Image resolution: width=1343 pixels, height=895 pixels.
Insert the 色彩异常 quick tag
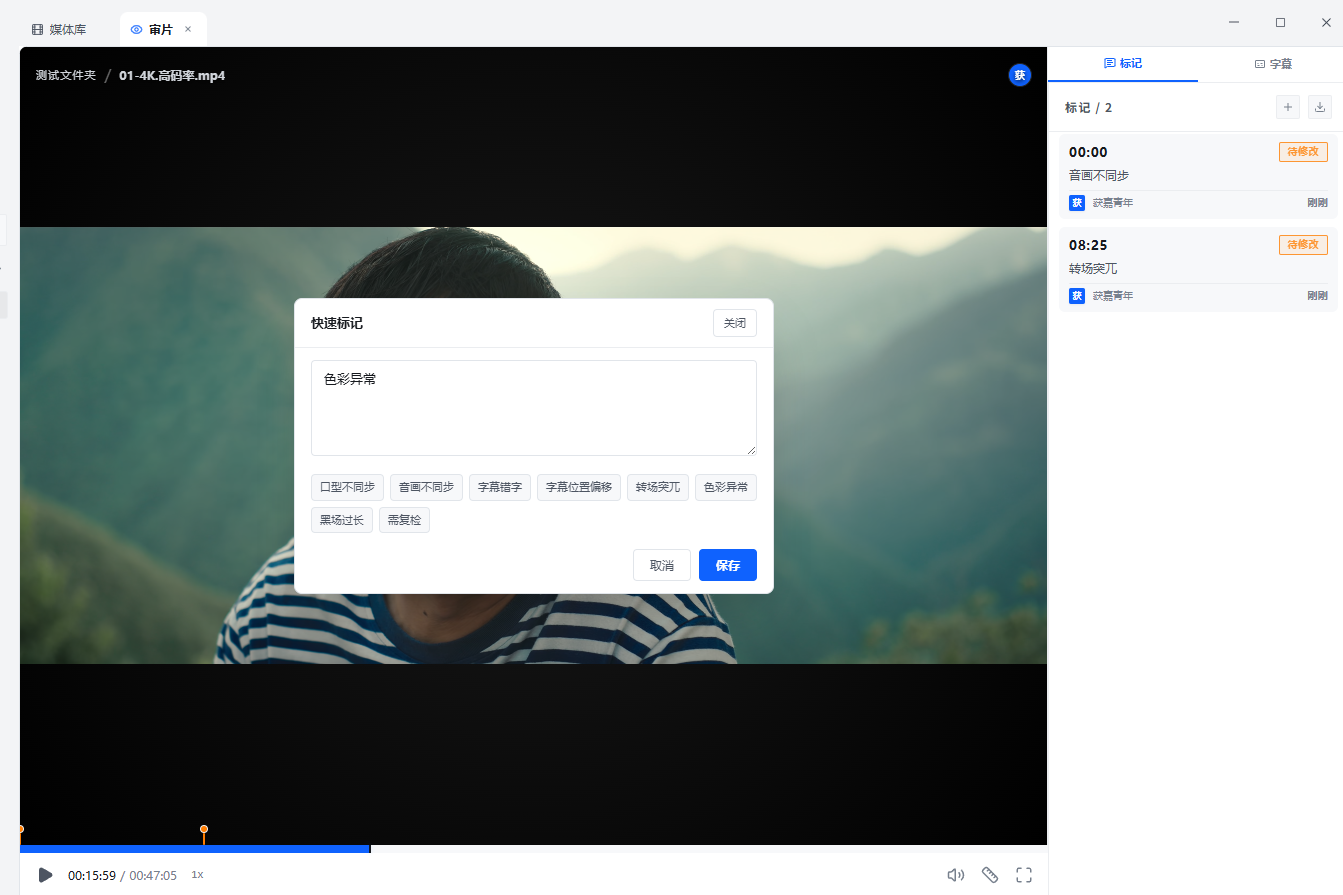[726, 487]
